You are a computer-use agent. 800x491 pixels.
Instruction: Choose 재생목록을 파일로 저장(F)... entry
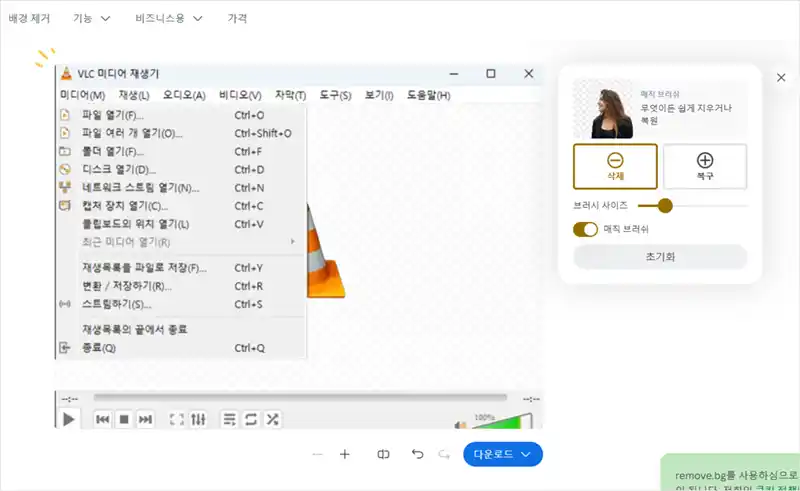pos(182,268)
